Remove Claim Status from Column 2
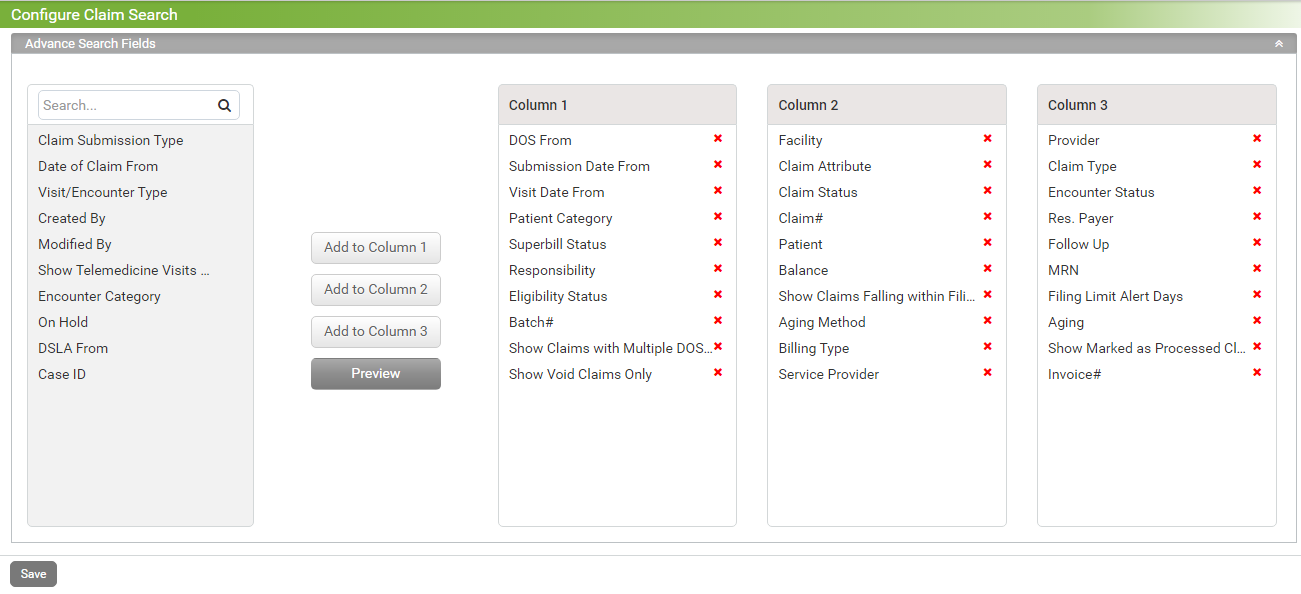The image size is (1301, 594). 988,192
